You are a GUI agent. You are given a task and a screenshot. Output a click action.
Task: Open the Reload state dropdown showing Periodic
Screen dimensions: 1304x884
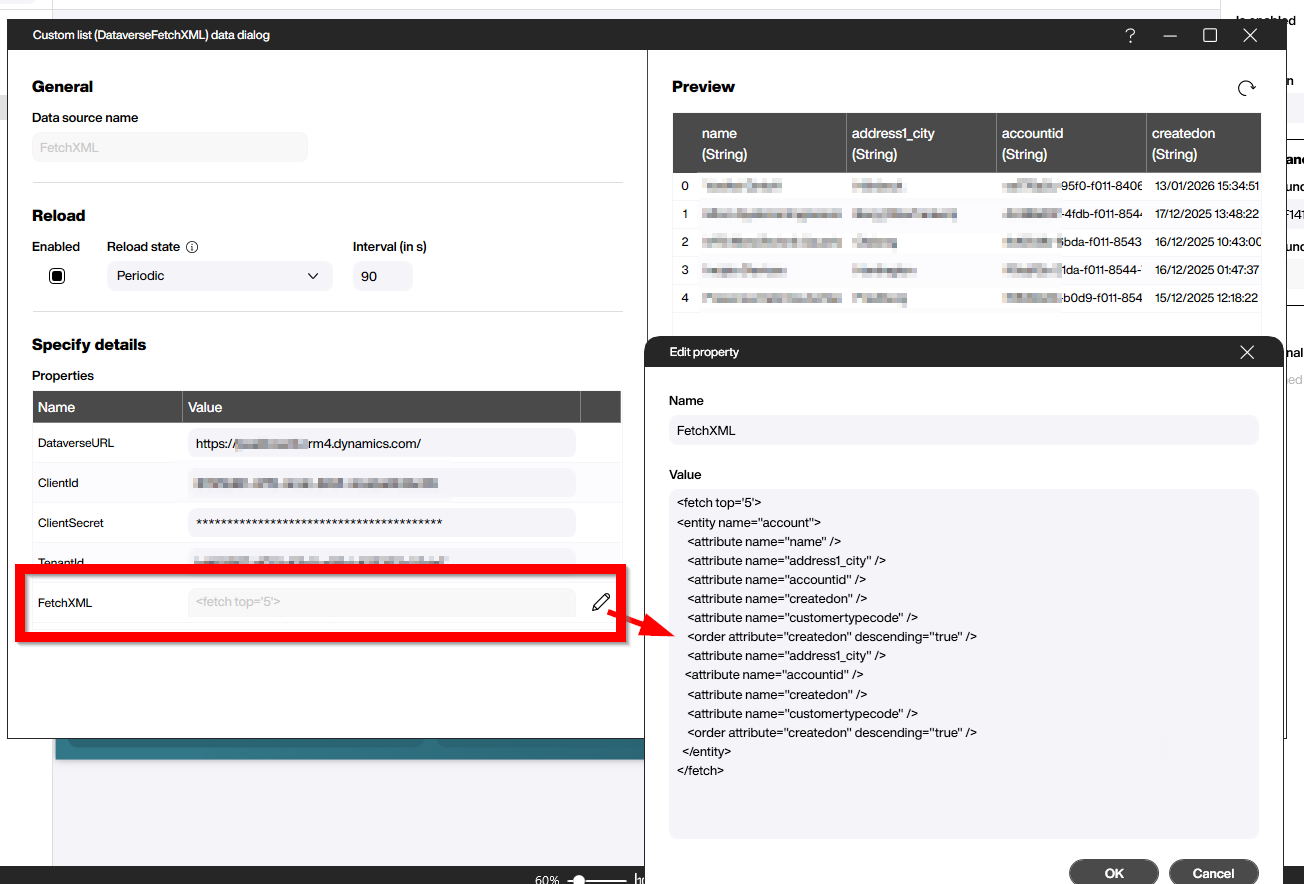(x=219, y=275)
